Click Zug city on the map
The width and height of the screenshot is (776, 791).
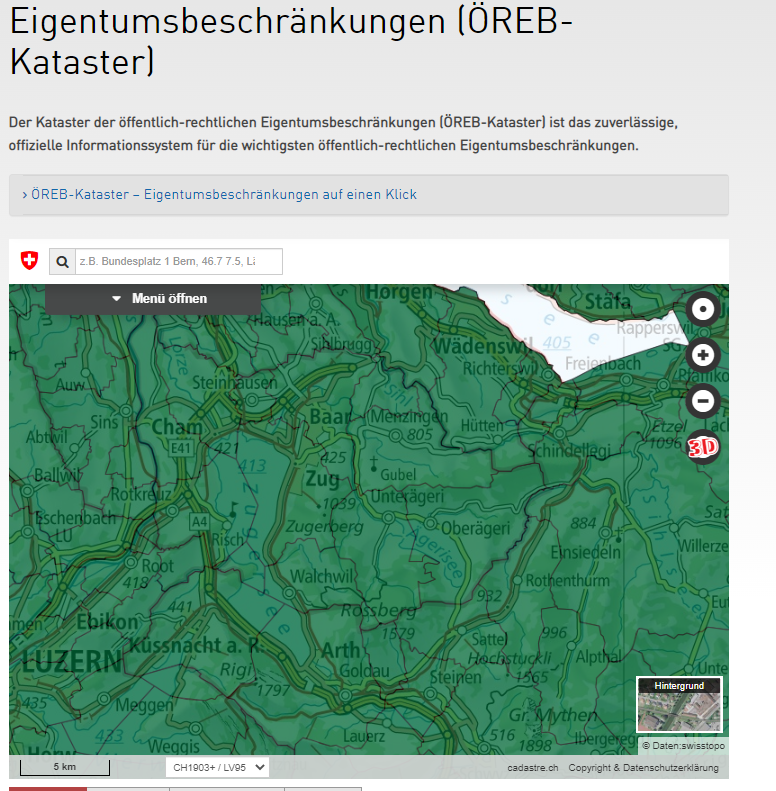322,479
